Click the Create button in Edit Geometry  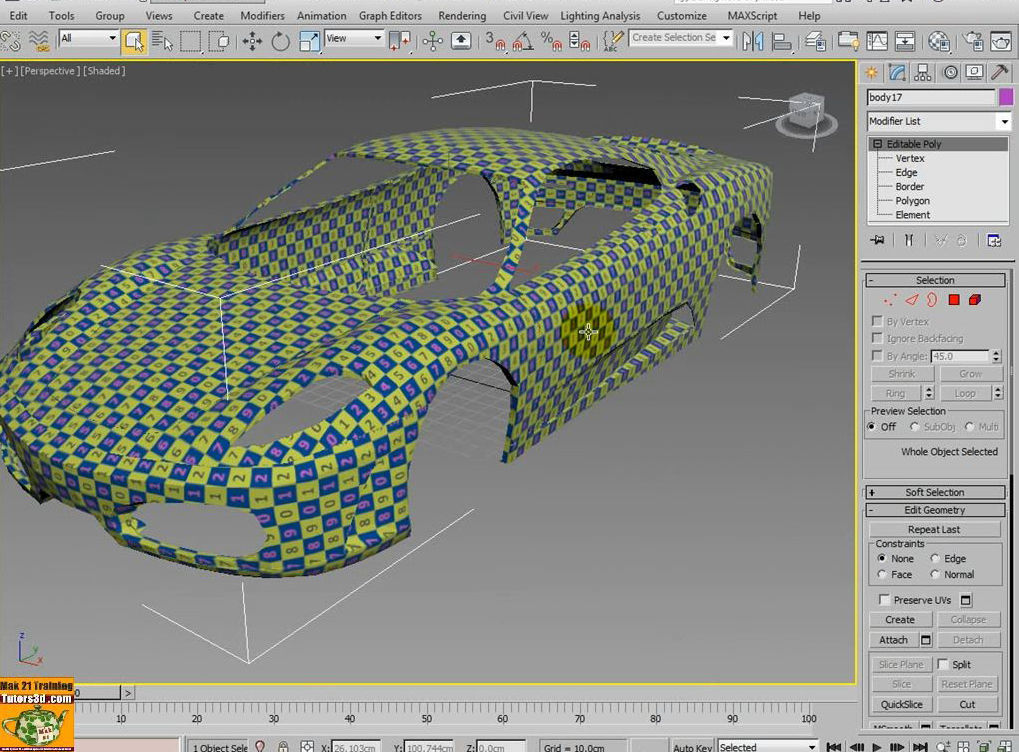point(900,619)
